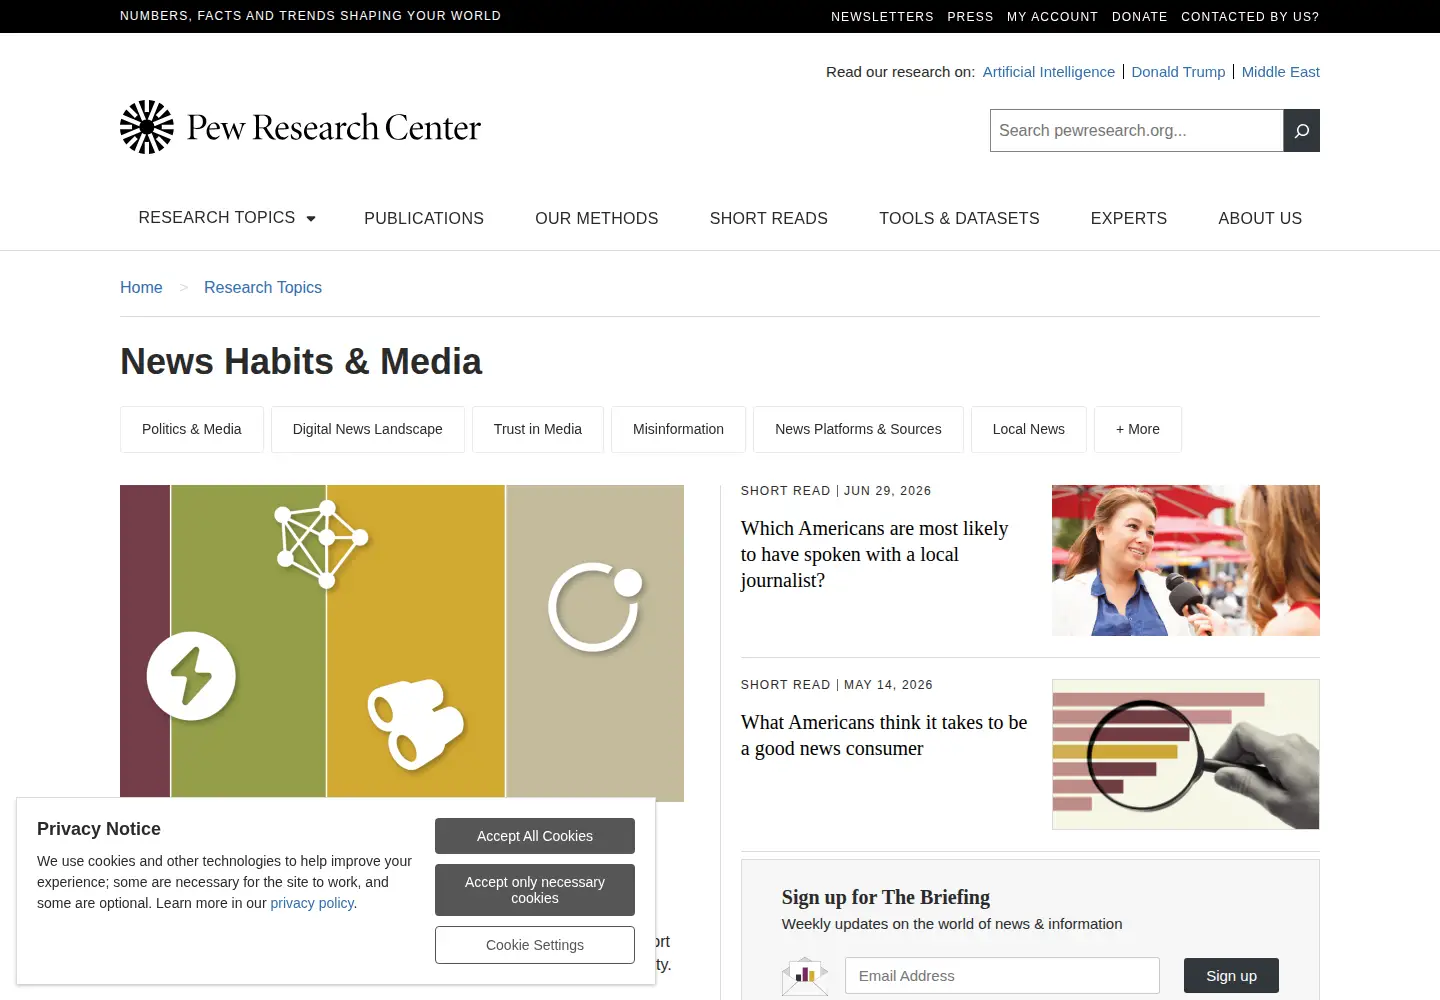The image size is (1440, 1000).
Task: Open the Experts page
Action: pyautogui.click(x=1129, y=218)
